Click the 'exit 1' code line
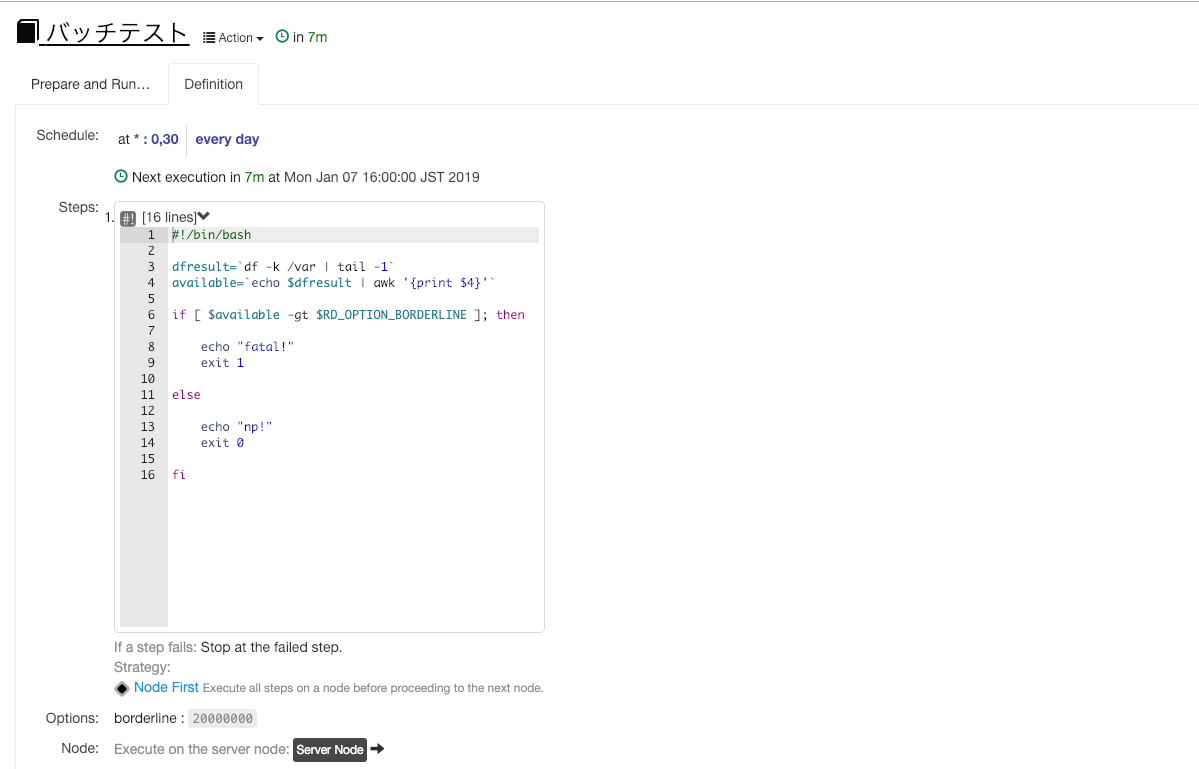 (223, 363)
